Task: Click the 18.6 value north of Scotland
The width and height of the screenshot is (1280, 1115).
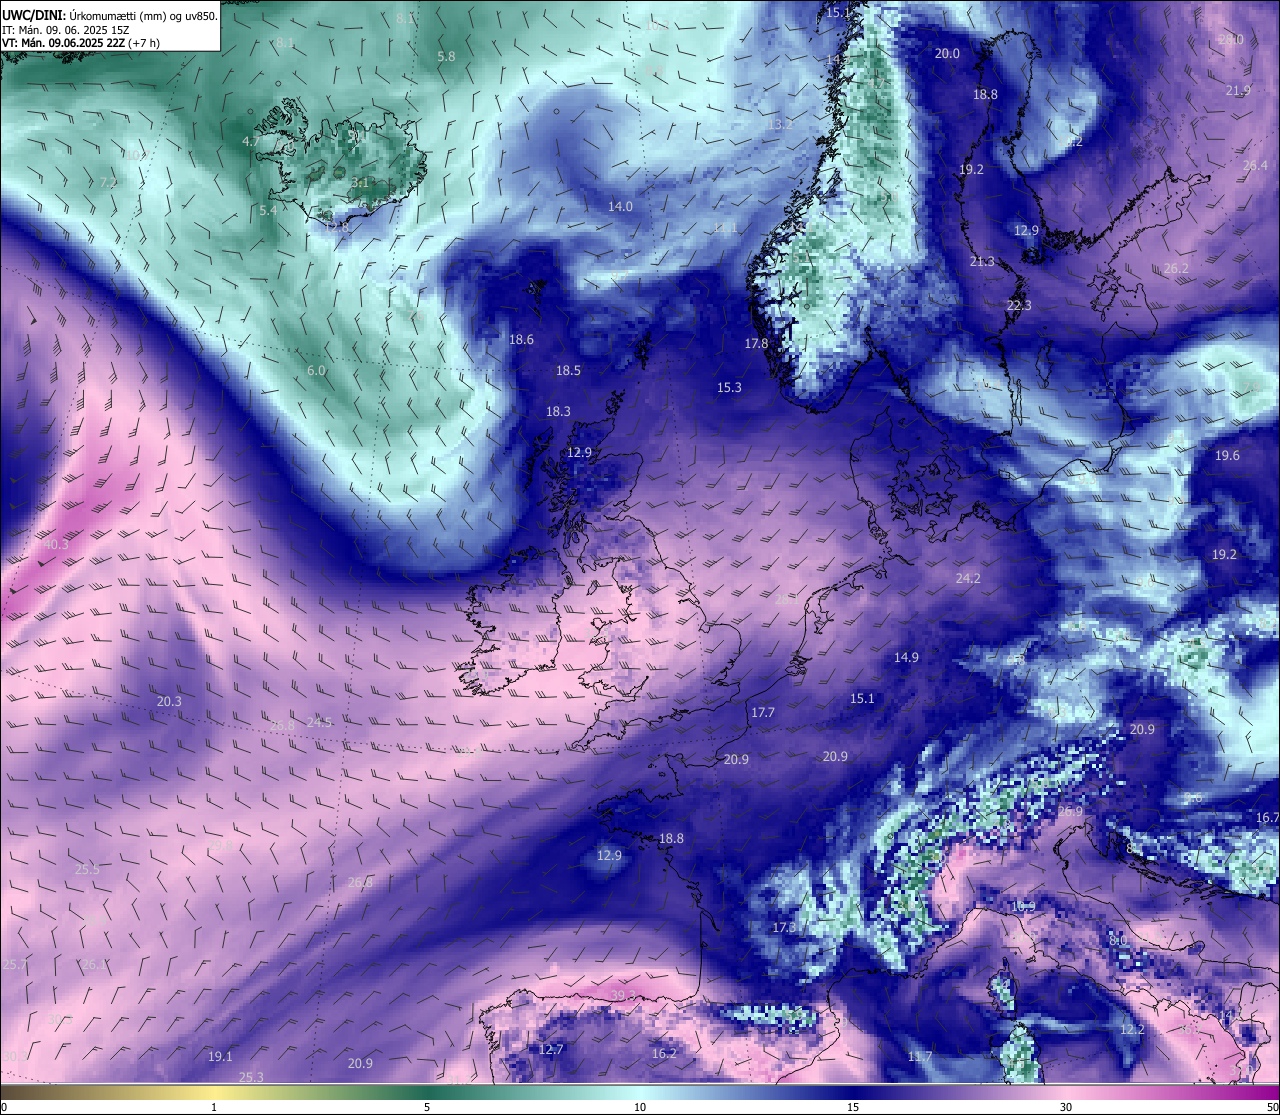Action: (x=521, y=340)
